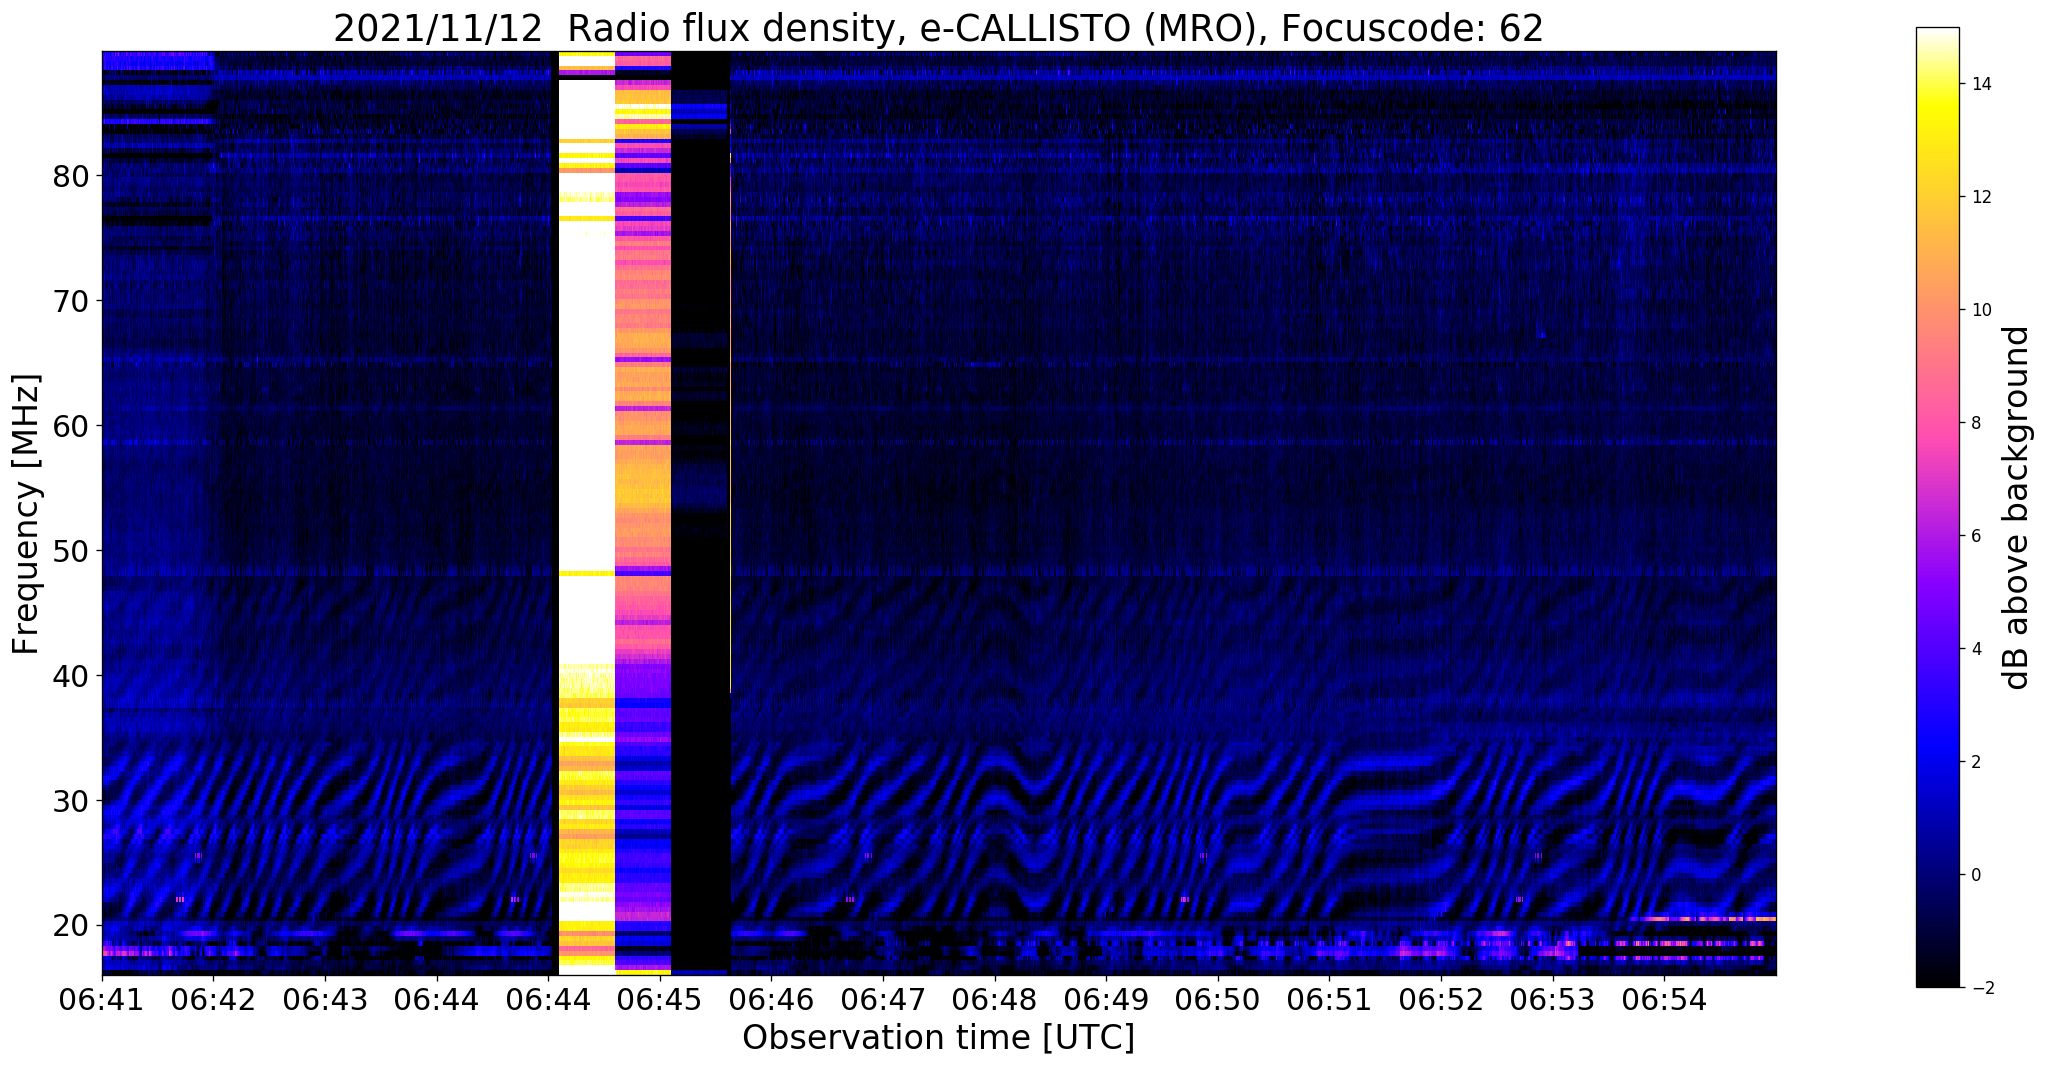
Task: Click the 06:49 time tick label
Action: point(1106,999)
